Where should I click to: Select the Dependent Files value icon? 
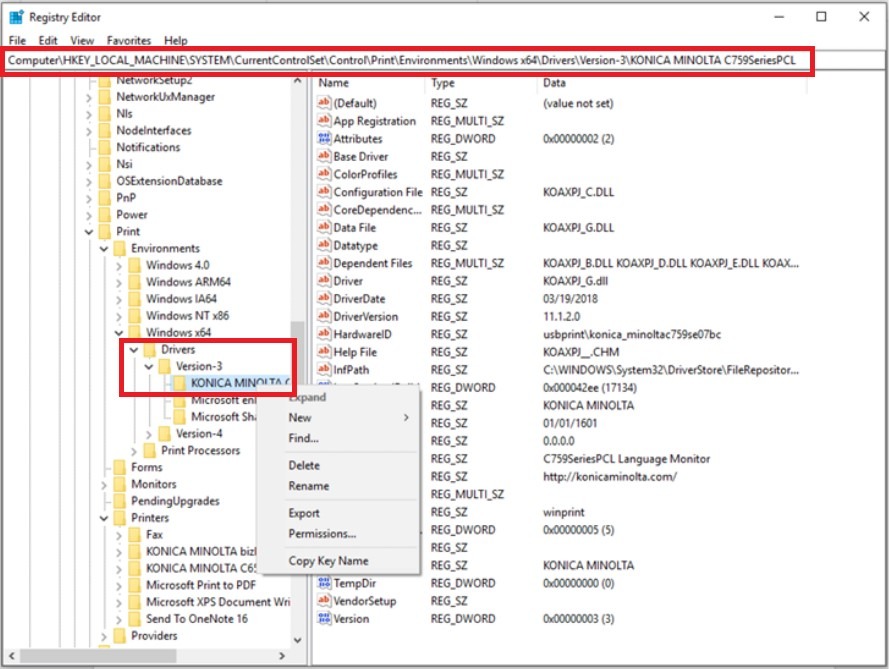click(324, 263)
